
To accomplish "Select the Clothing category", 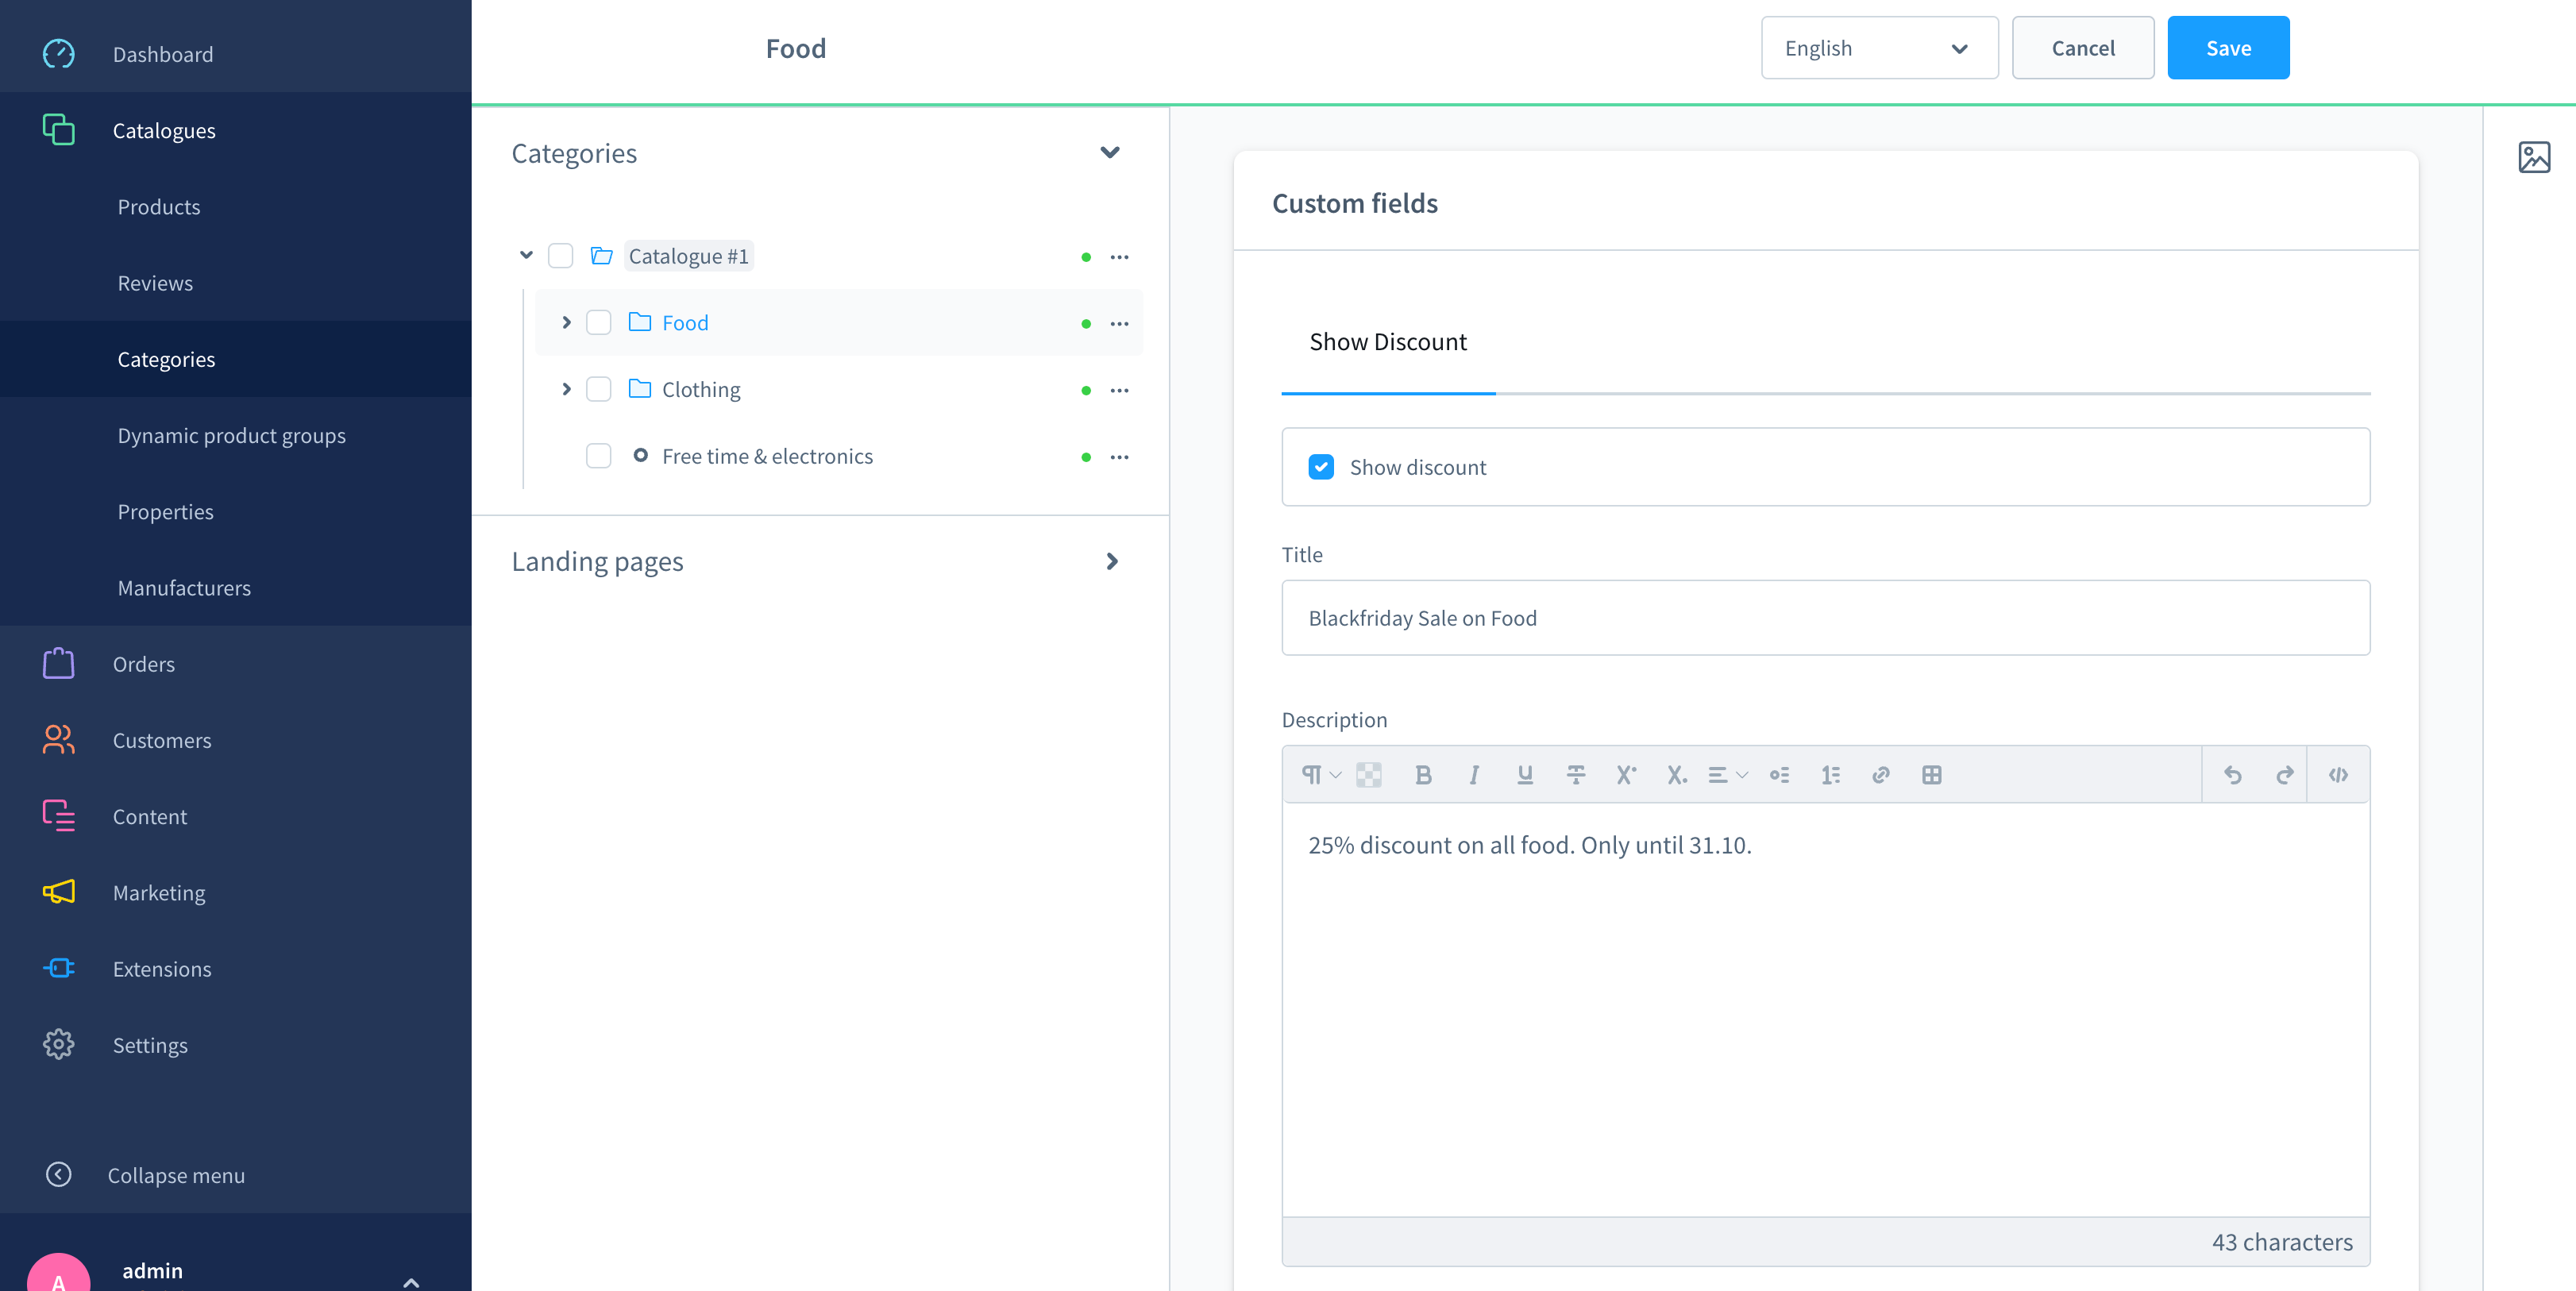I will coord(701,389).
